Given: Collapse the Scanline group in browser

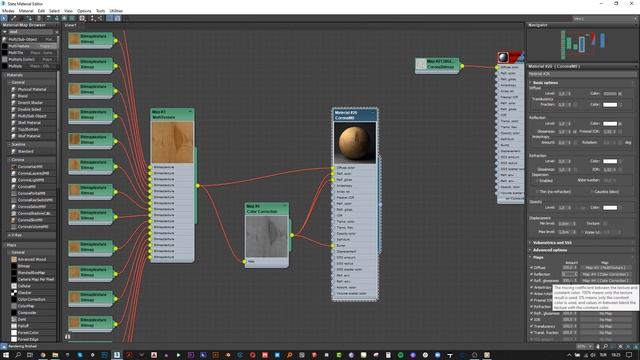Looking at the screenshot, I should tap(18, 144).
